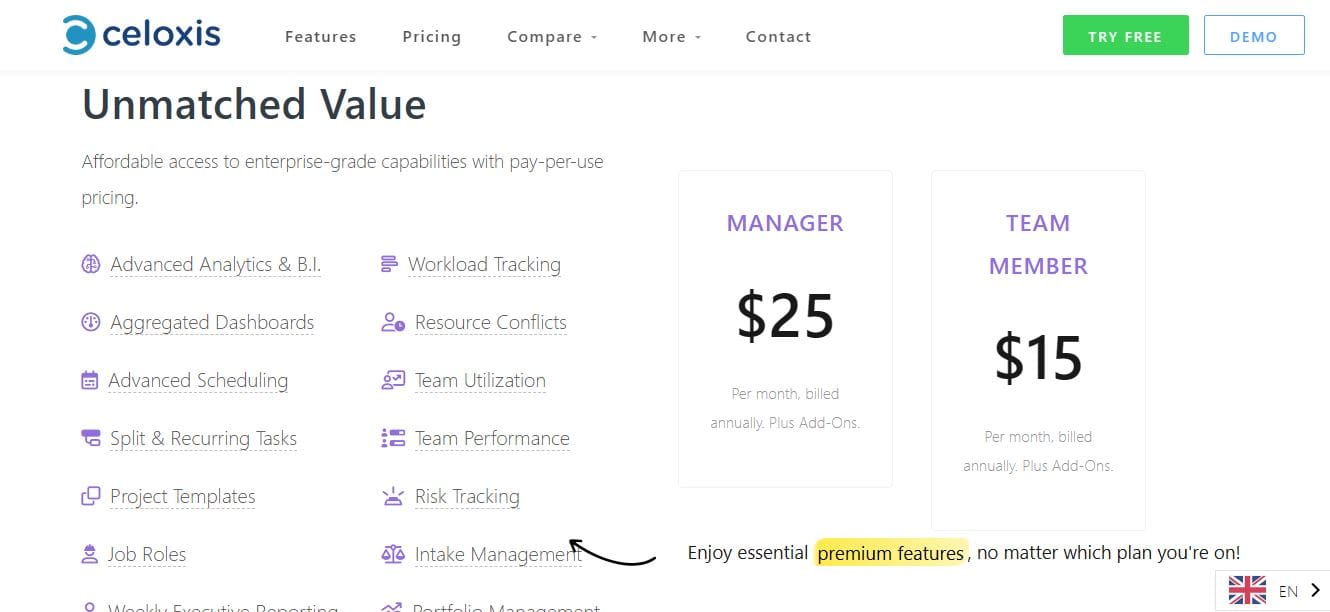
Task: Expand the EN language selector chevron
Action: click(x=1317, y=590)
